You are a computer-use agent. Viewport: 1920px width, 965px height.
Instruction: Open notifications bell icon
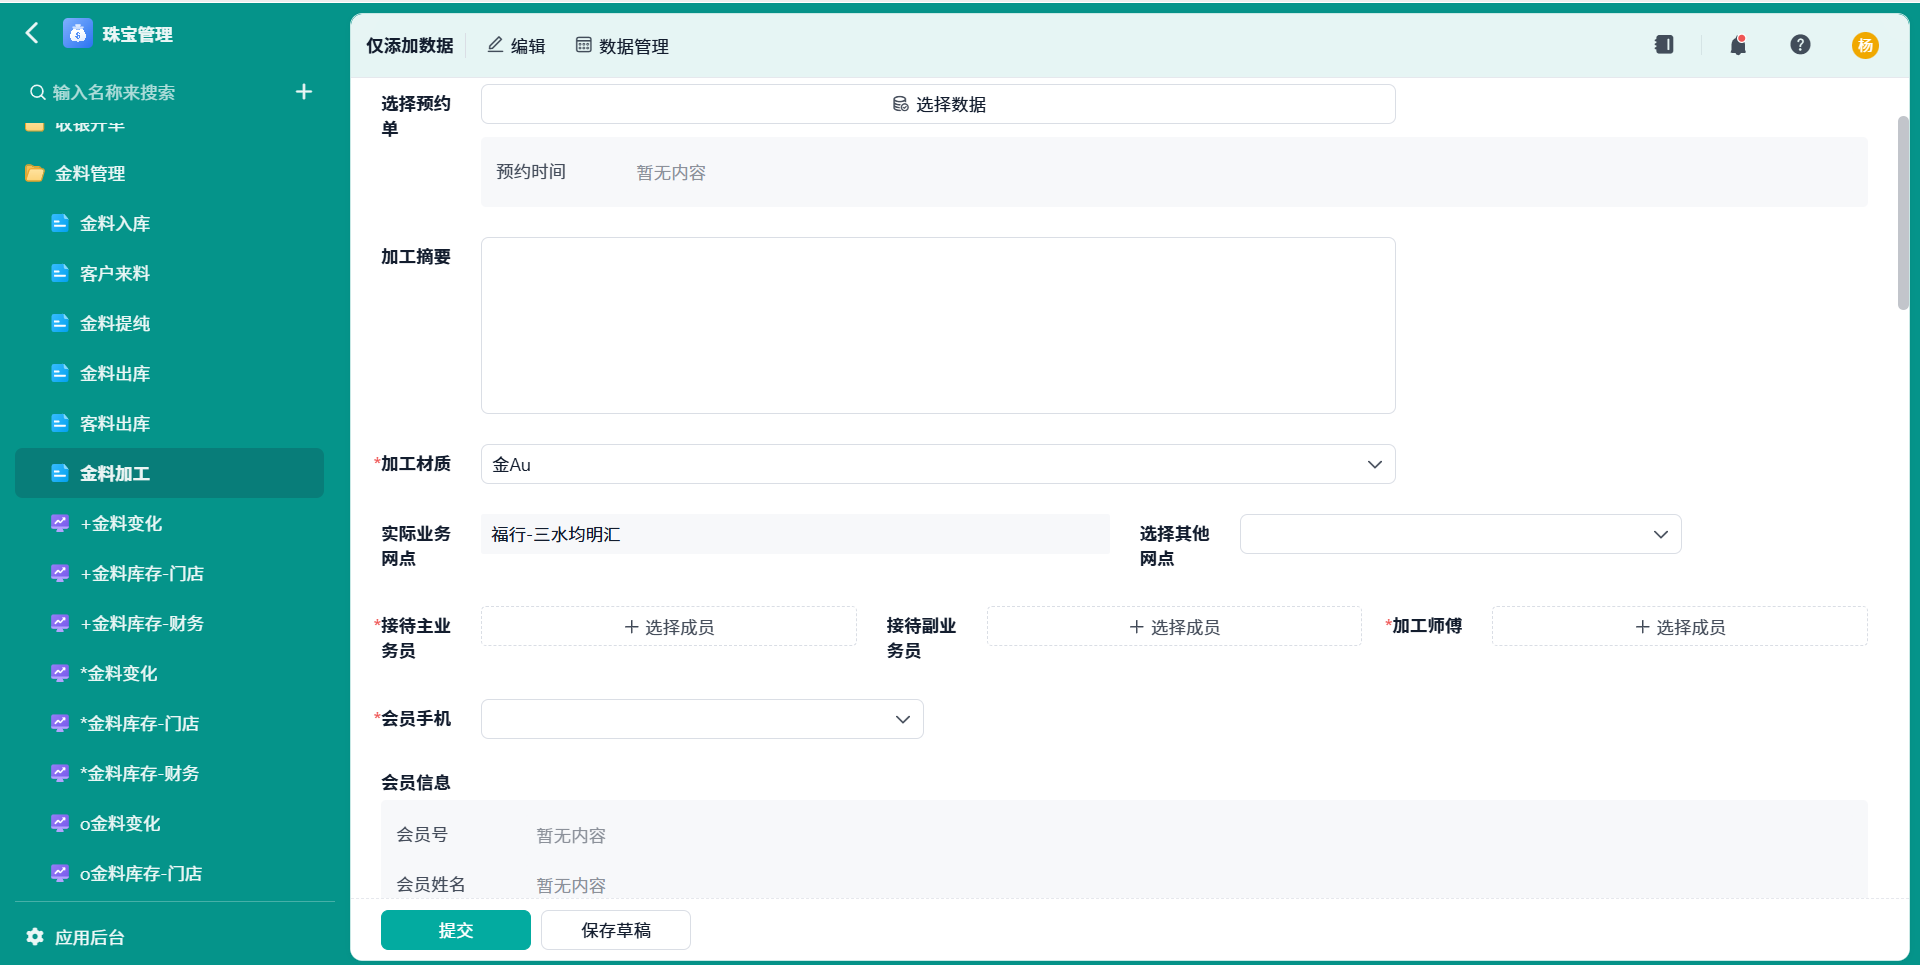1738,45
